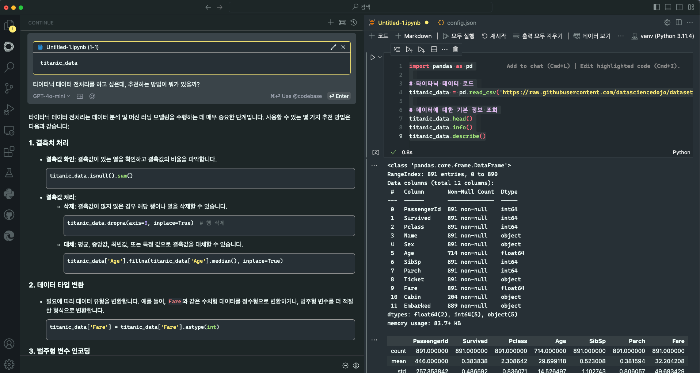This screenshot has width=700, height=373.
Task: Open the GPT-4o-mini model selector
Action: click(x=52, y=96)
